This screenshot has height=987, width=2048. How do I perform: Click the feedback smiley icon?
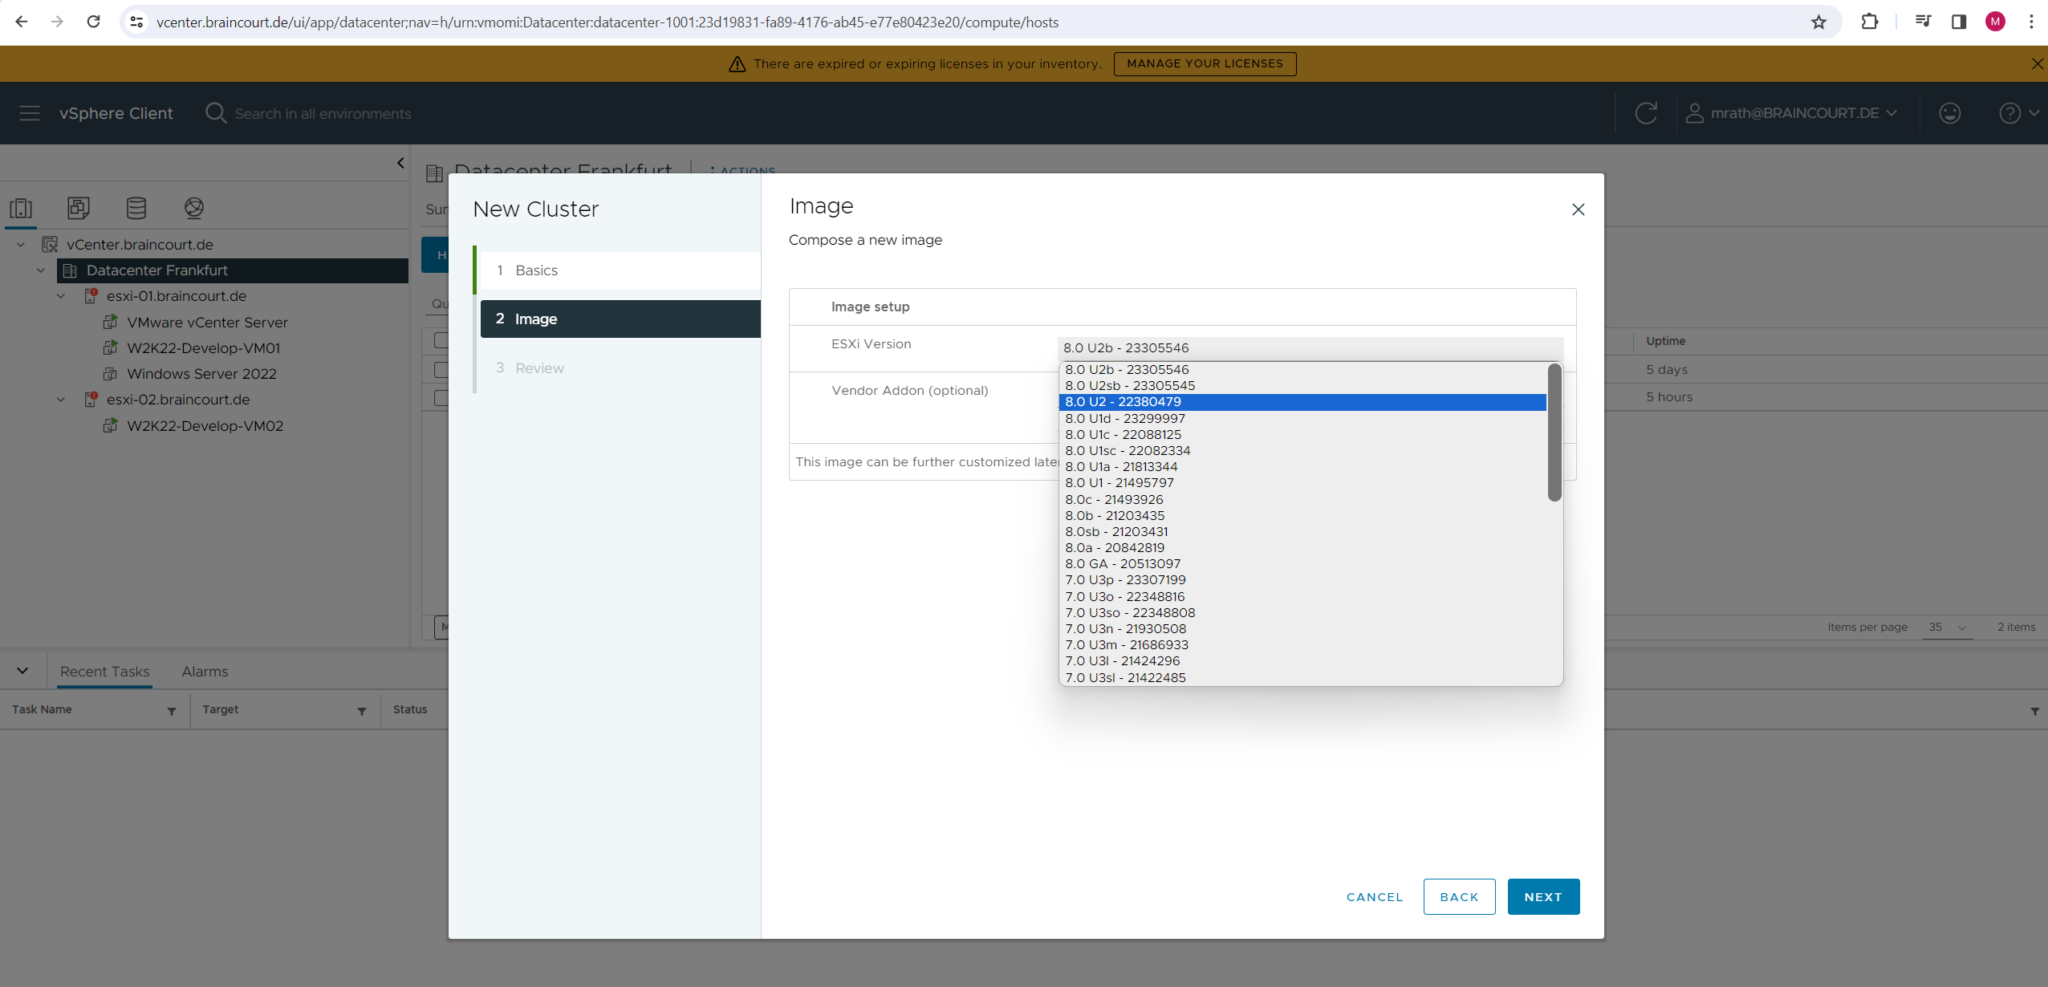pos(1949,113)
